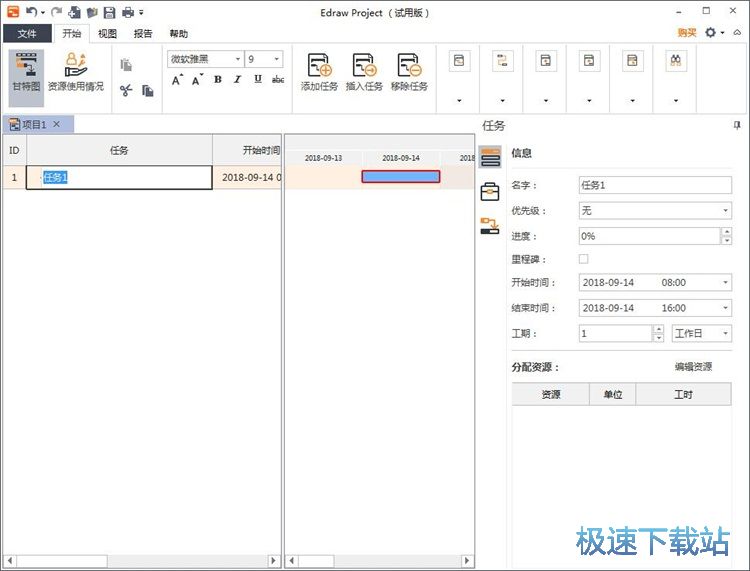Open the 文件 file menu

[x=27, y=33]
